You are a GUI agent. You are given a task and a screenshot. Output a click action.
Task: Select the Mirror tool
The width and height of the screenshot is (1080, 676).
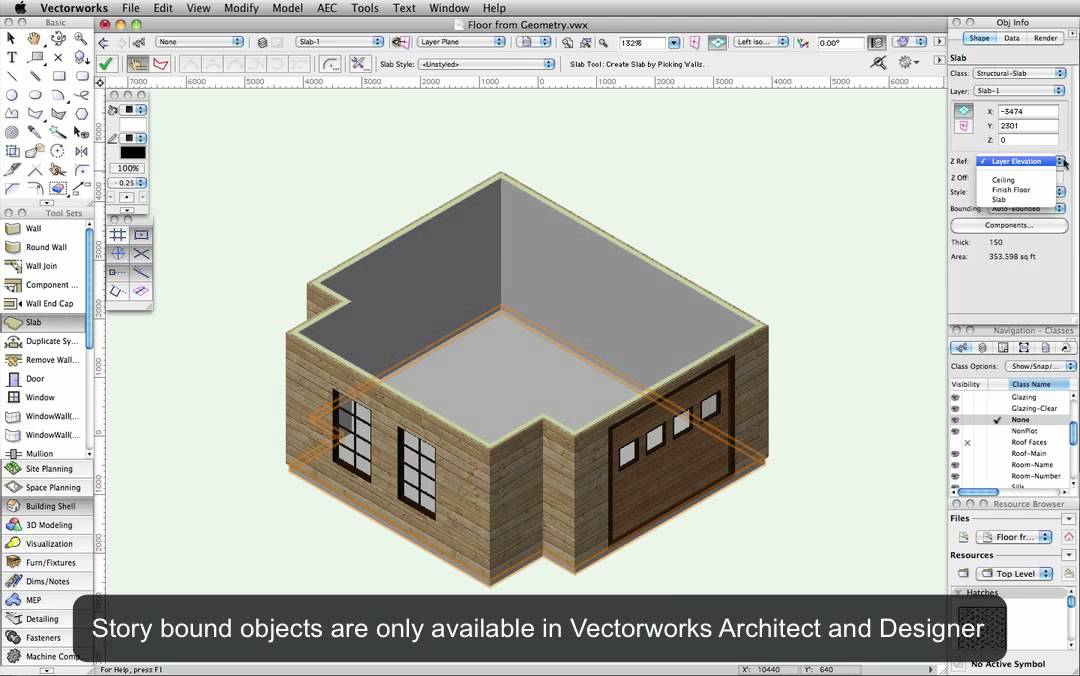(81, 150)
